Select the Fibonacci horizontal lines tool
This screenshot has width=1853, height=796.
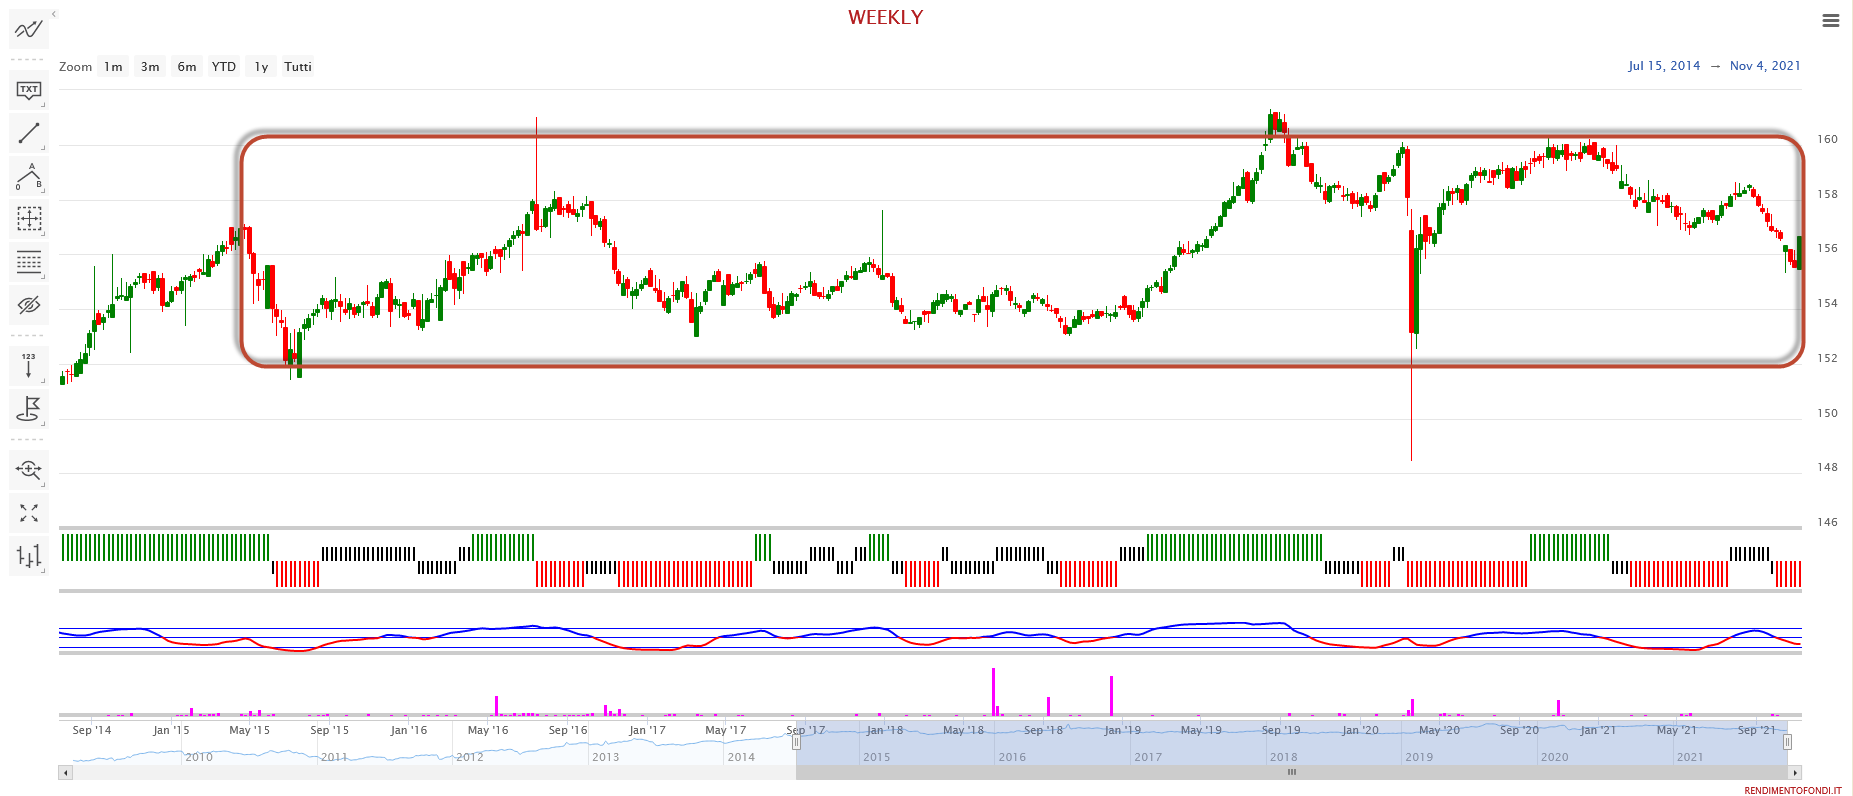28,262
